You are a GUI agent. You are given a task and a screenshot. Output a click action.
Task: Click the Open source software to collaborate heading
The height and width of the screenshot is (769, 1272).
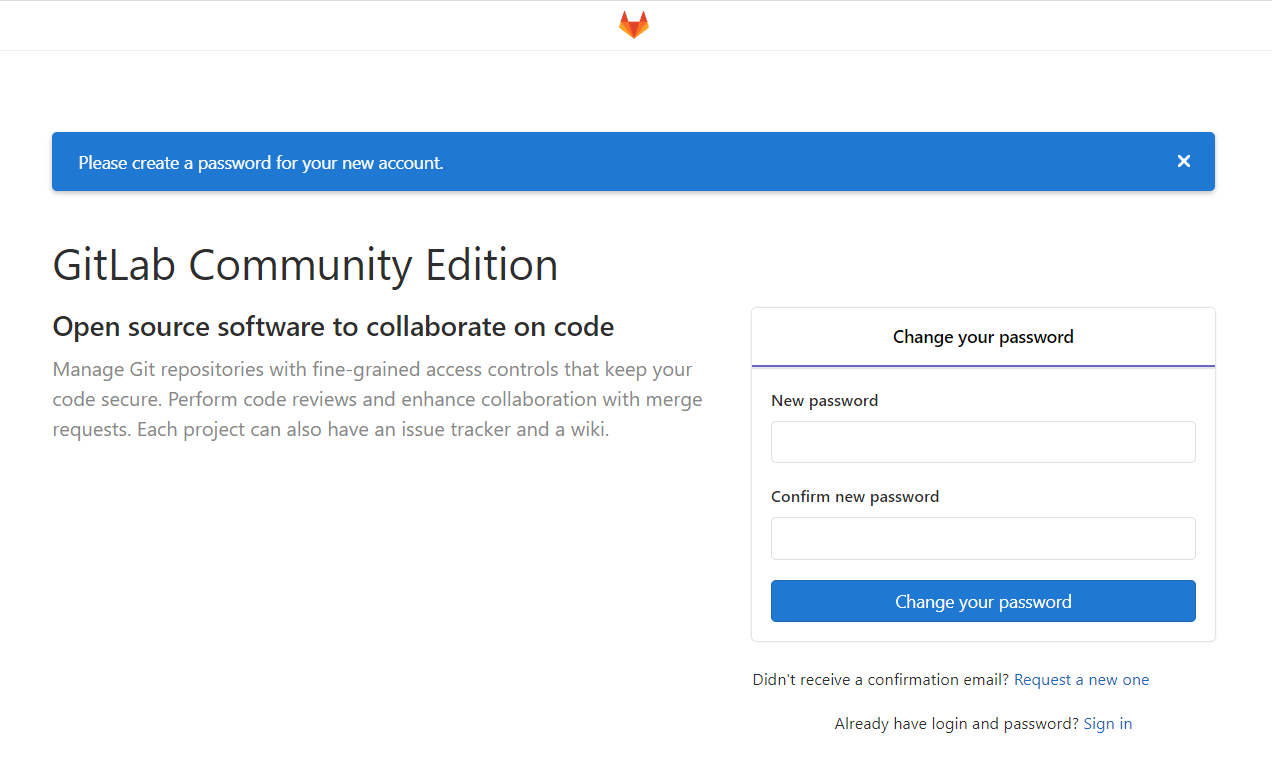click(333, 327)
